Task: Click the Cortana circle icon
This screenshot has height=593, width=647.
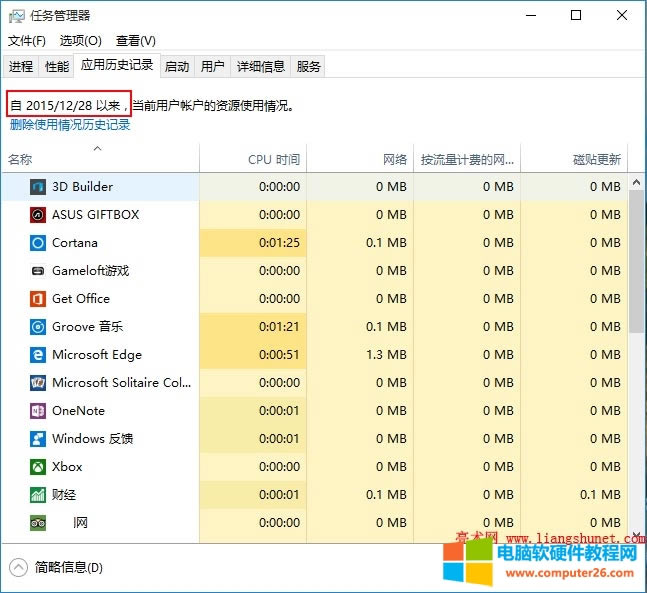Action: point(38,243)
